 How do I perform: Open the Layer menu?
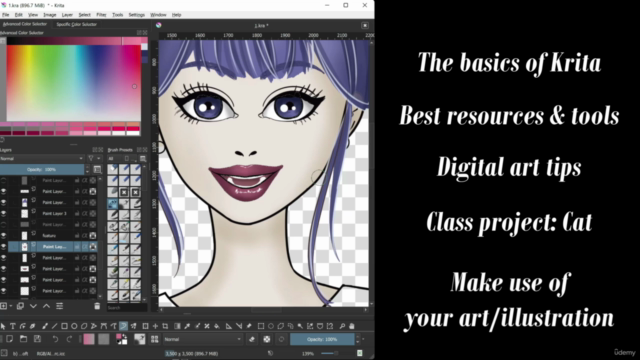coord(67,15)
